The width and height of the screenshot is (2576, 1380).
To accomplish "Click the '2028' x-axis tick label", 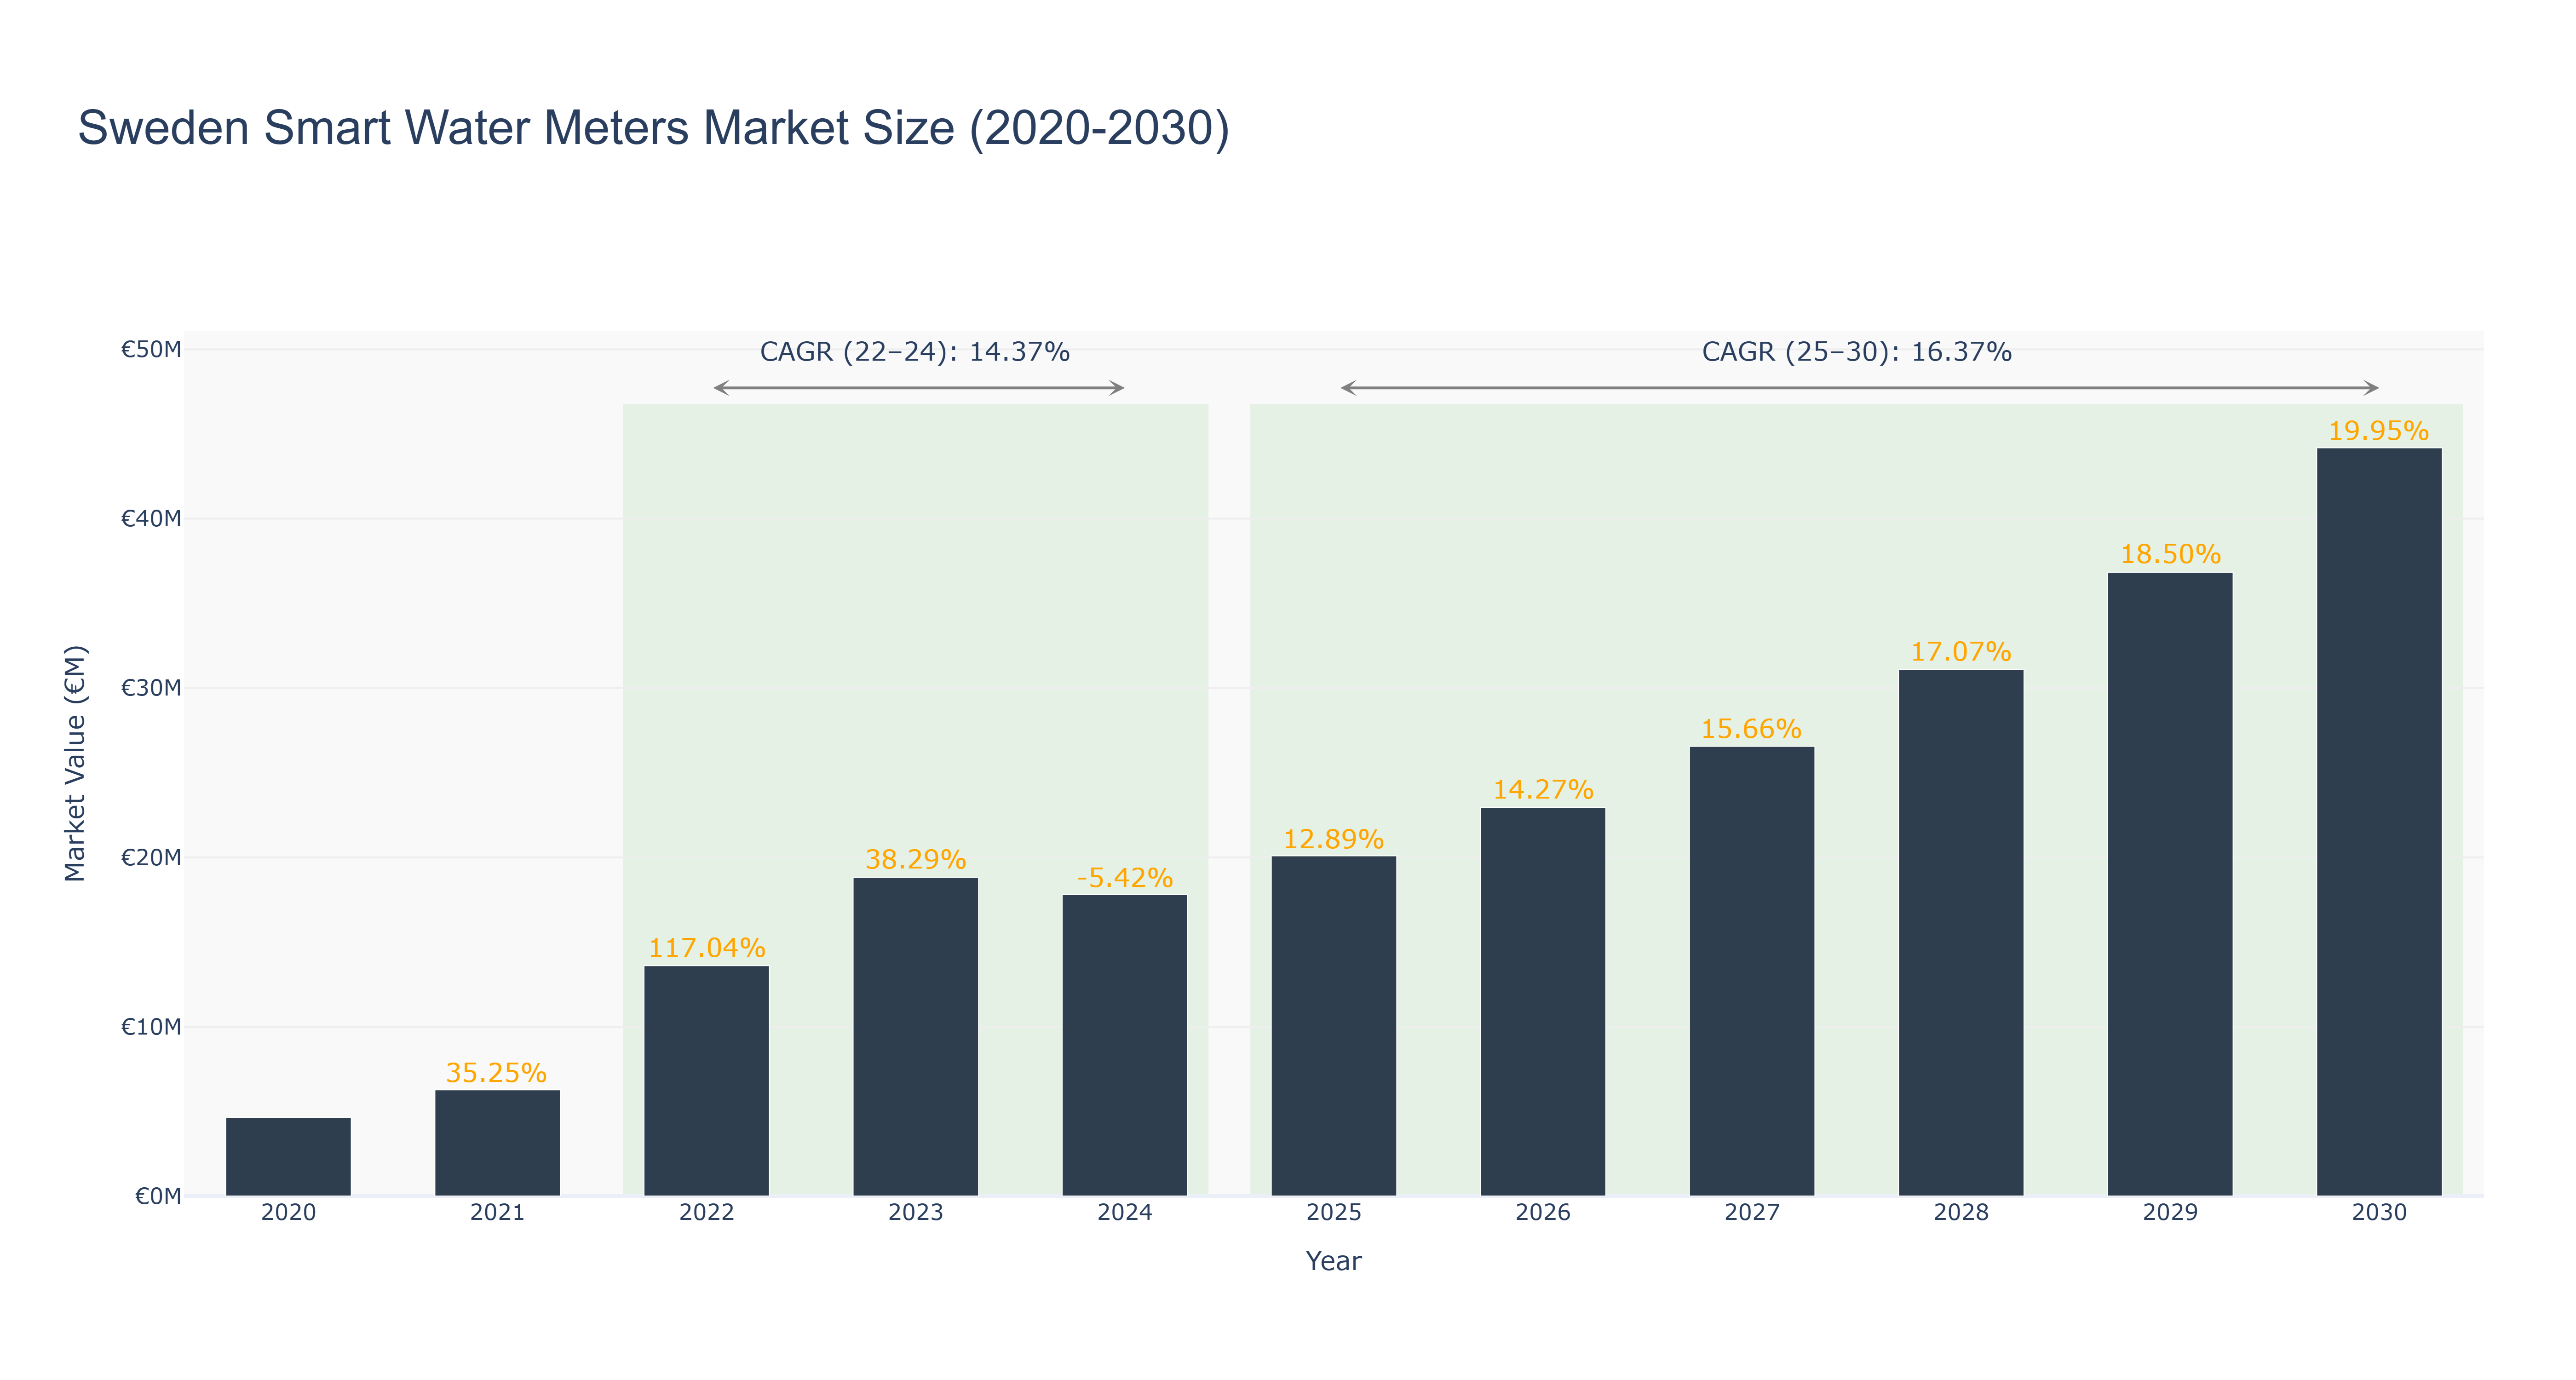I will pyautogui.click(x=1960, y=1213).
